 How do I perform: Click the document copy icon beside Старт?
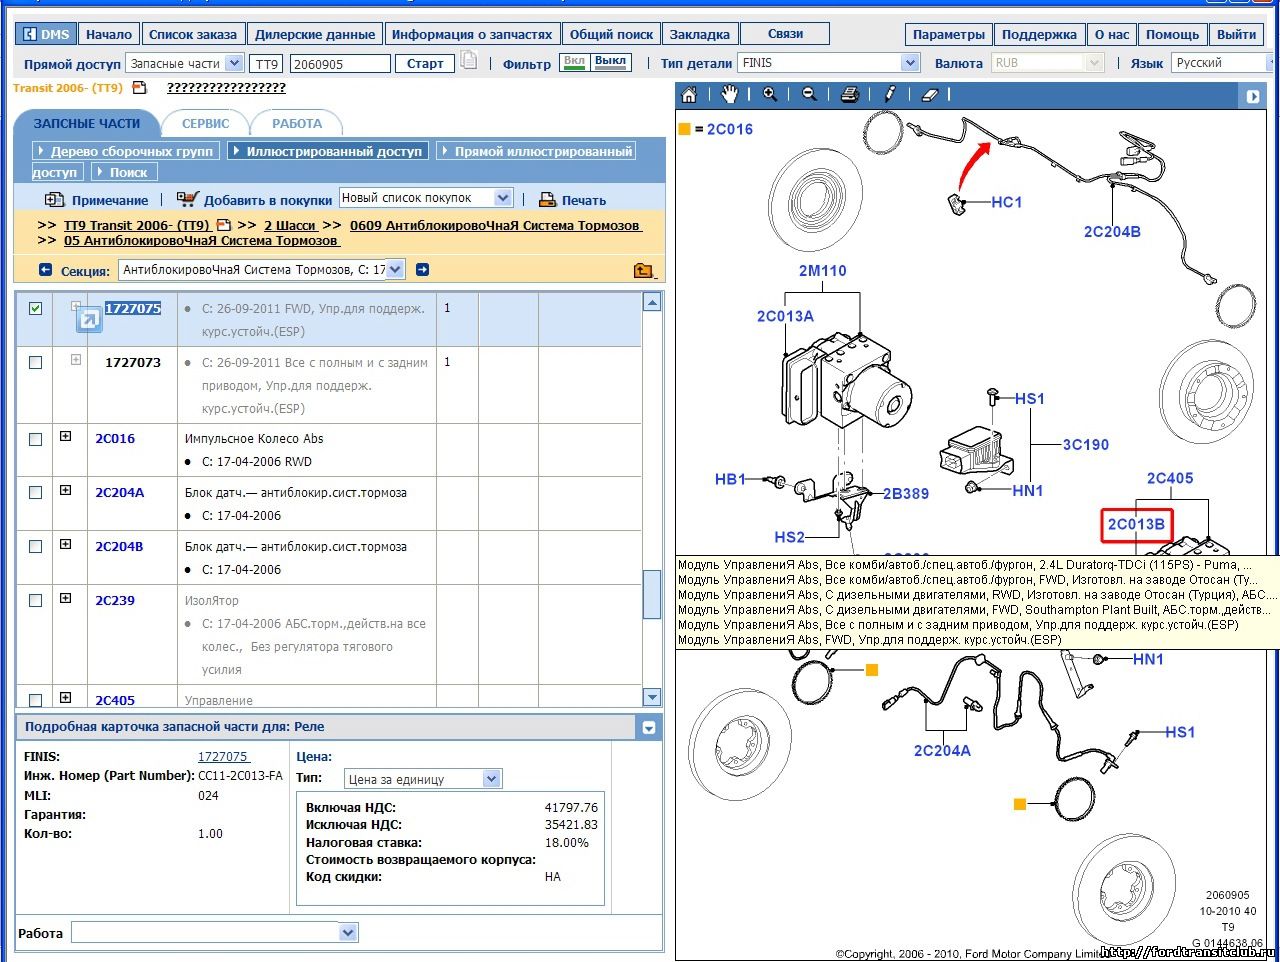coord(469,61)
